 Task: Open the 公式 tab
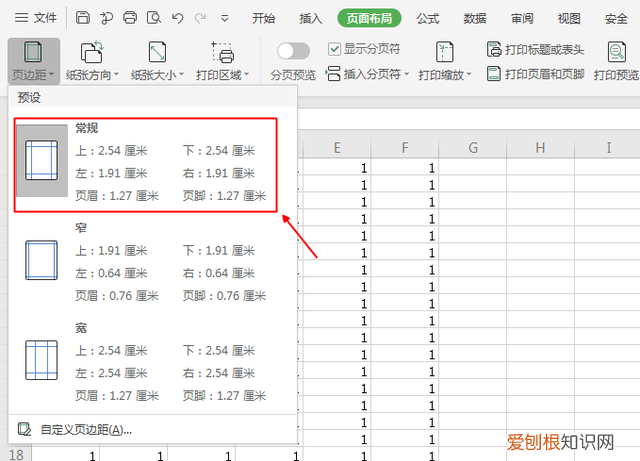point(428,18)
